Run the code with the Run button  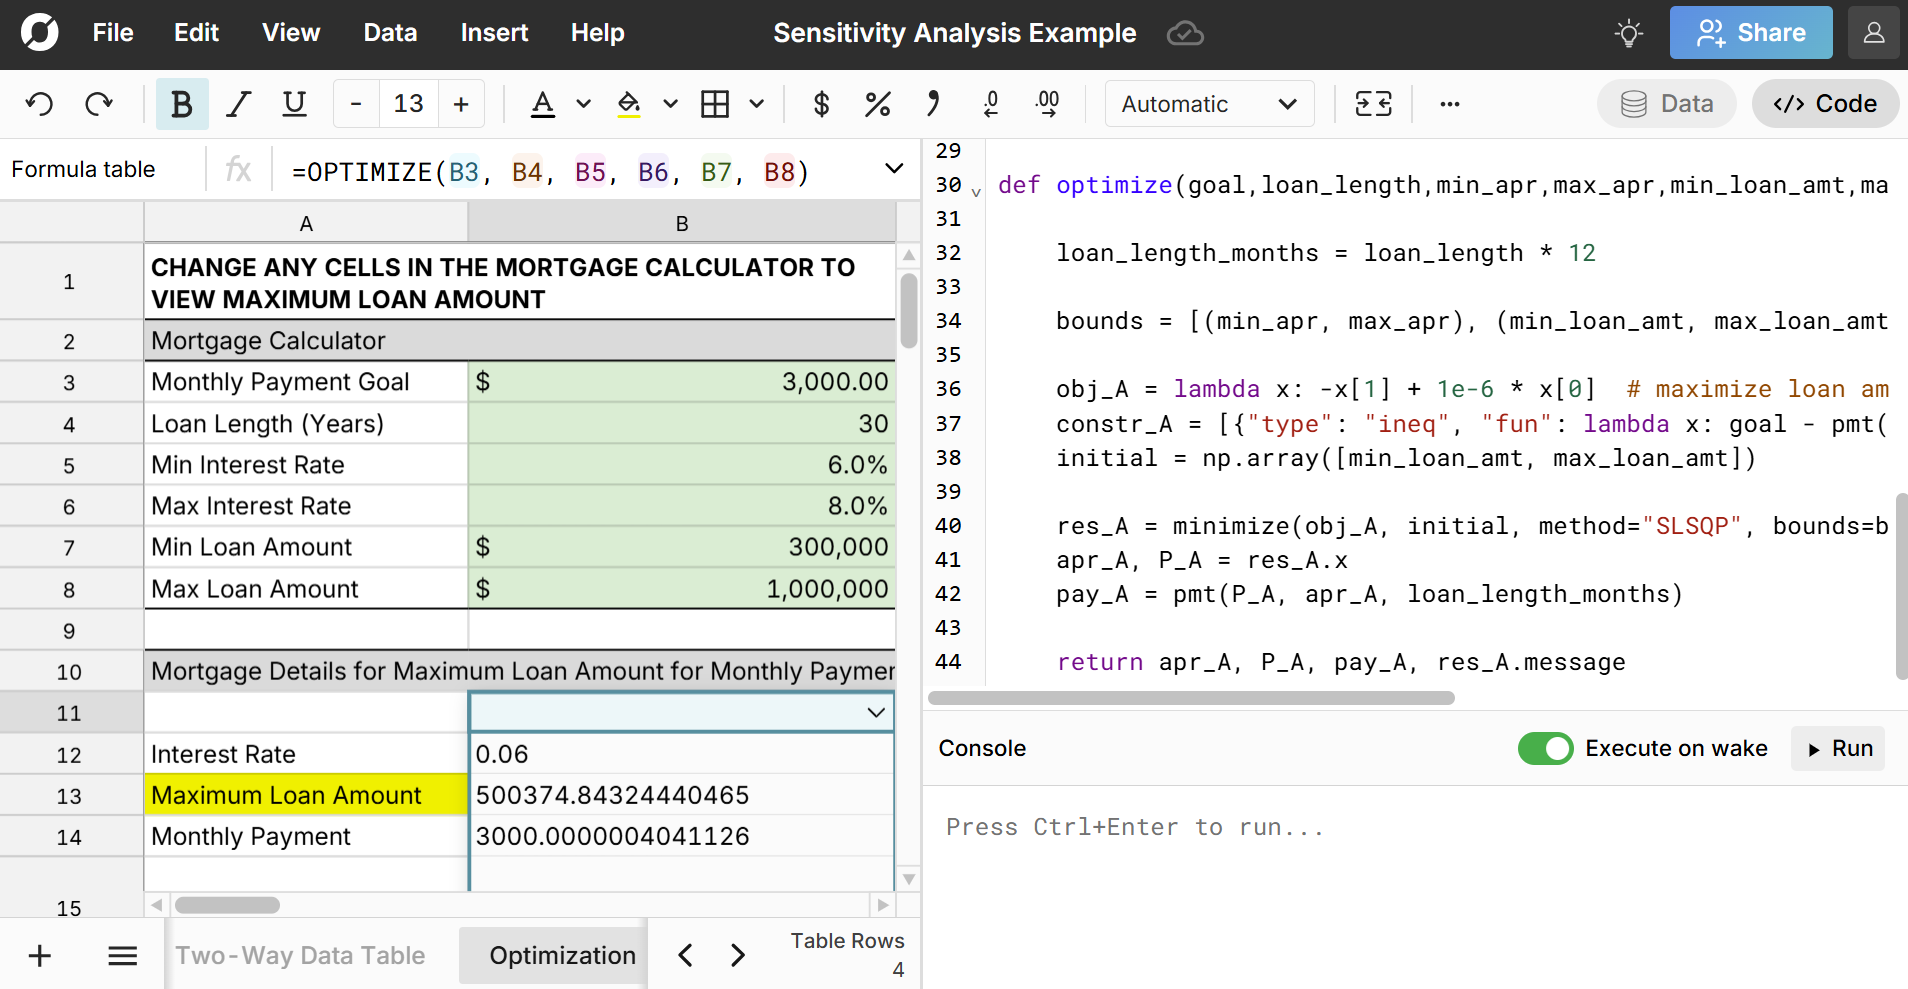click(1840, 748)
